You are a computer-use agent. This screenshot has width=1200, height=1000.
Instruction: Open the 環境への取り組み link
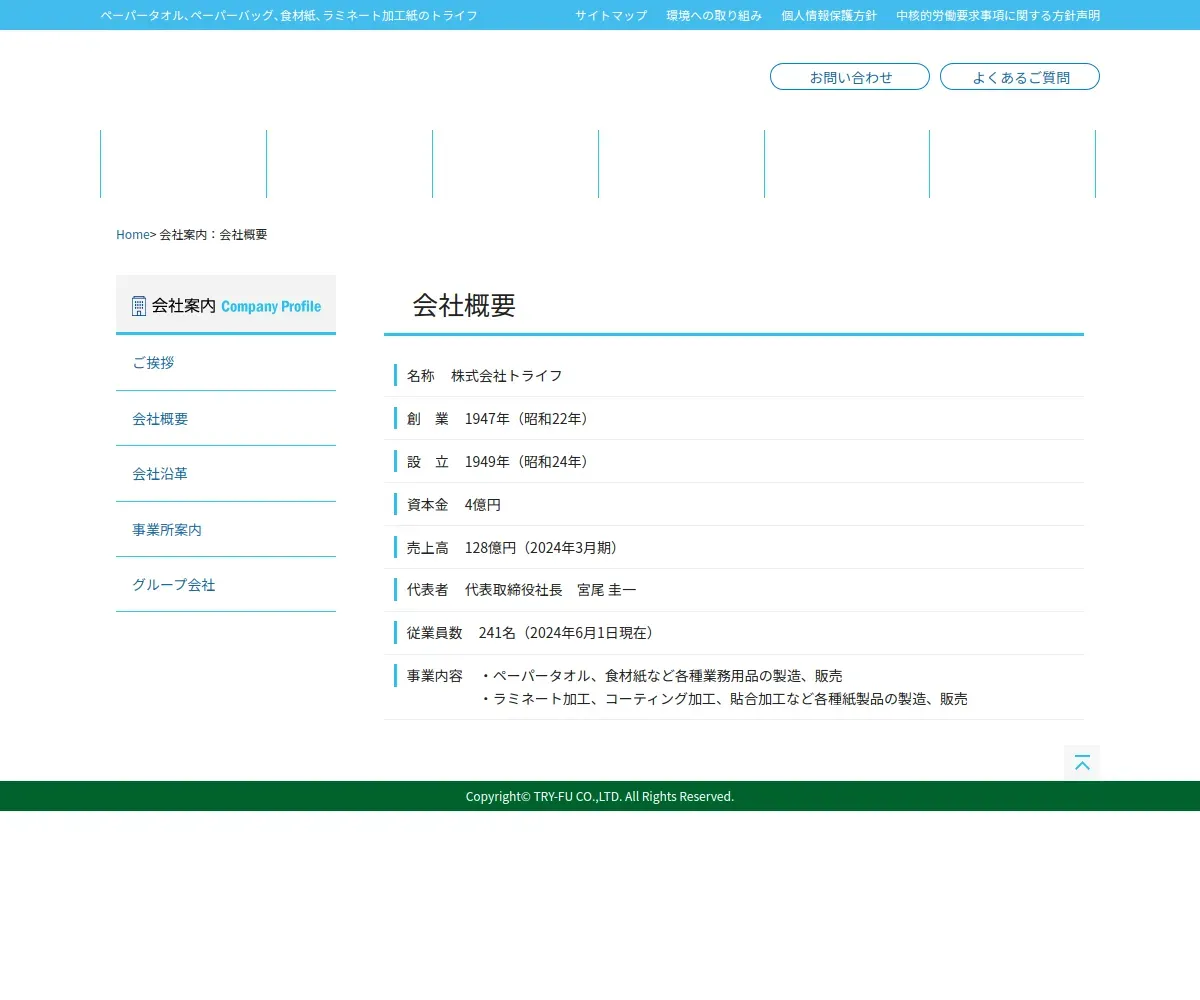(714, 15)
